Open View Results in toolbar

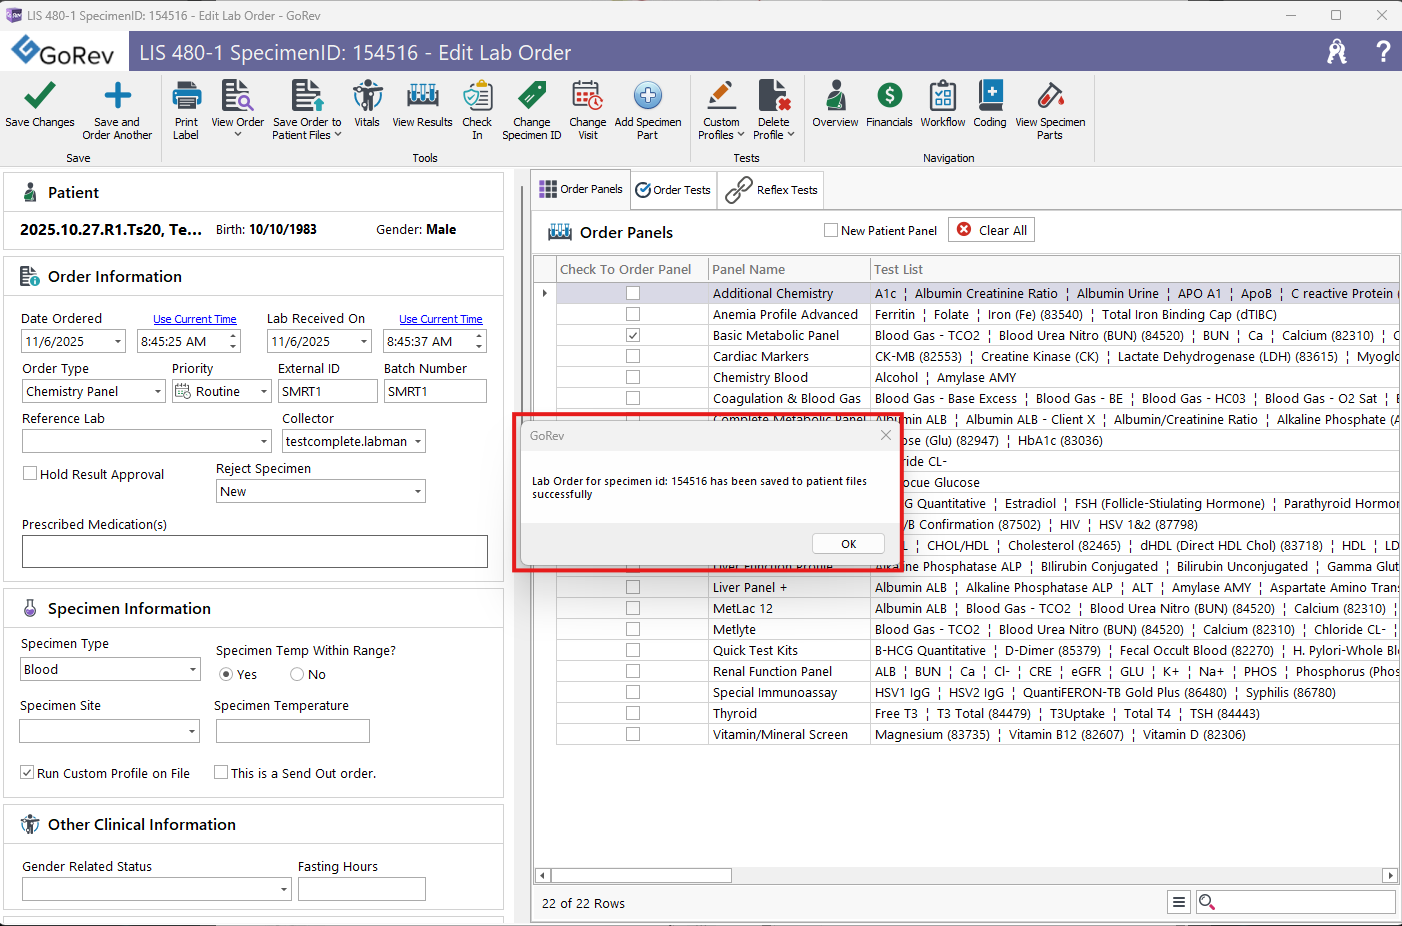point(422,97)
